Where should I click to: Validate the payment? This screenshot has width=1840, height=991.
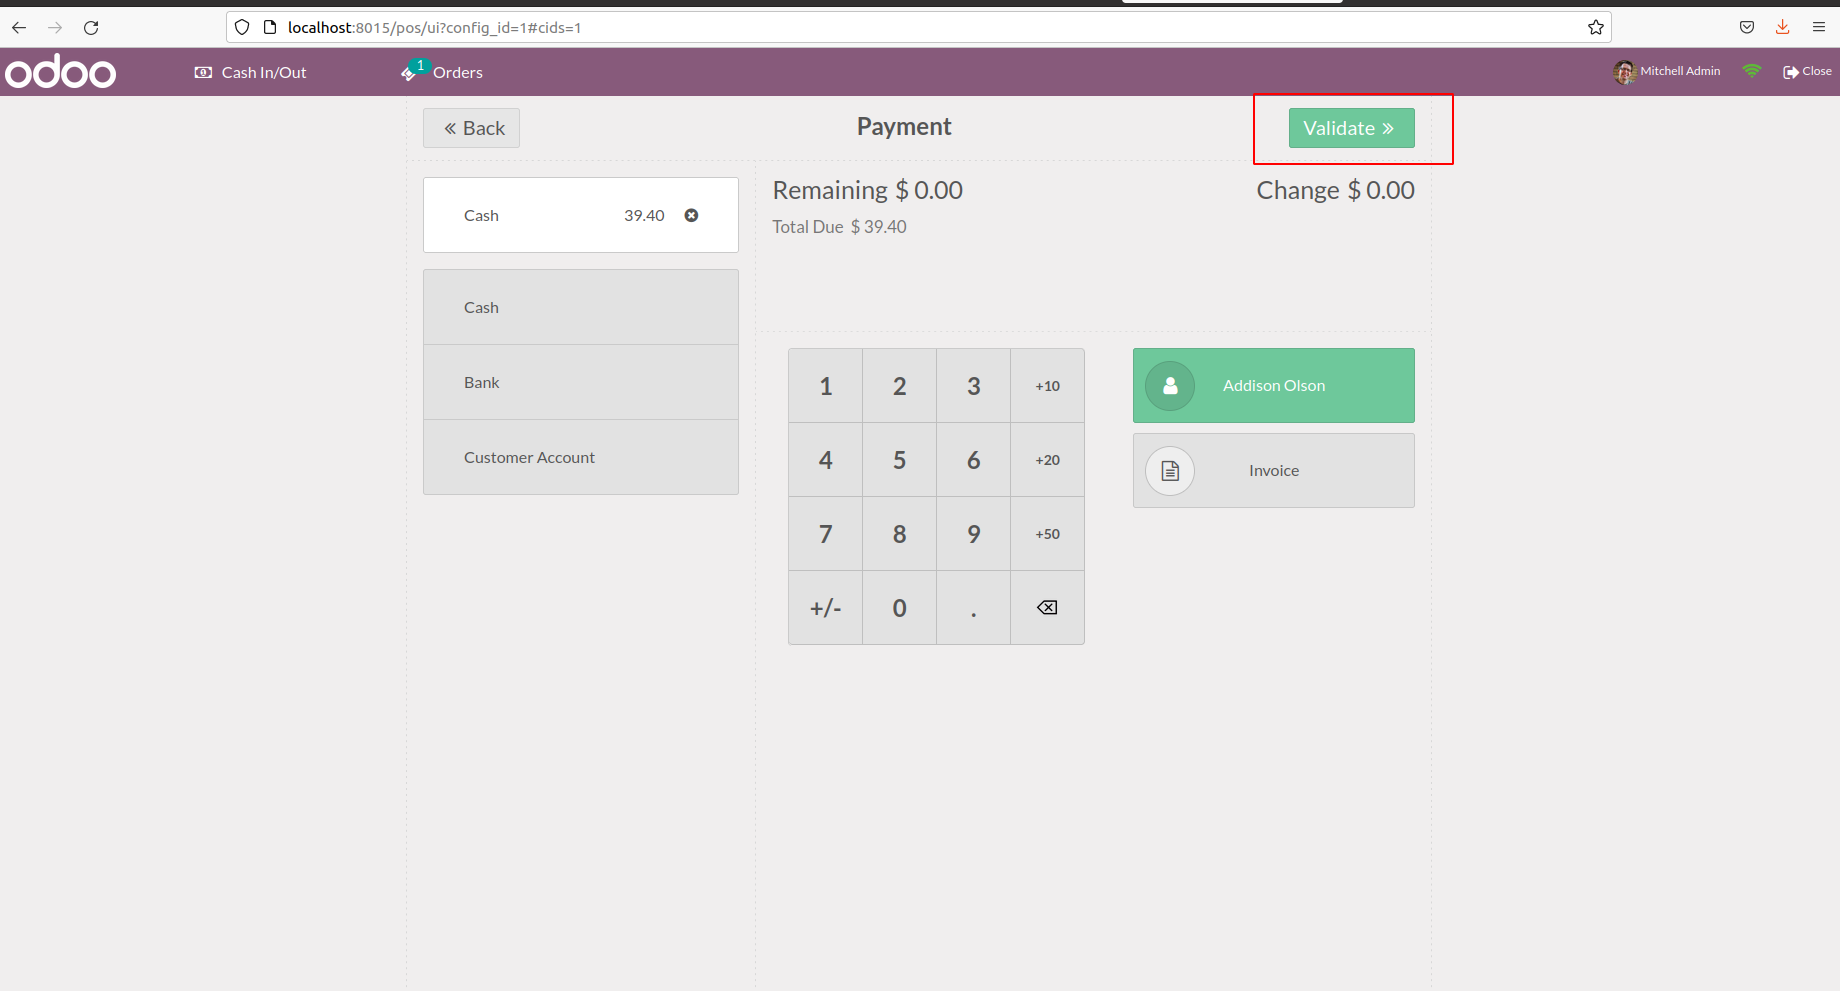[x=1351, y=128]
